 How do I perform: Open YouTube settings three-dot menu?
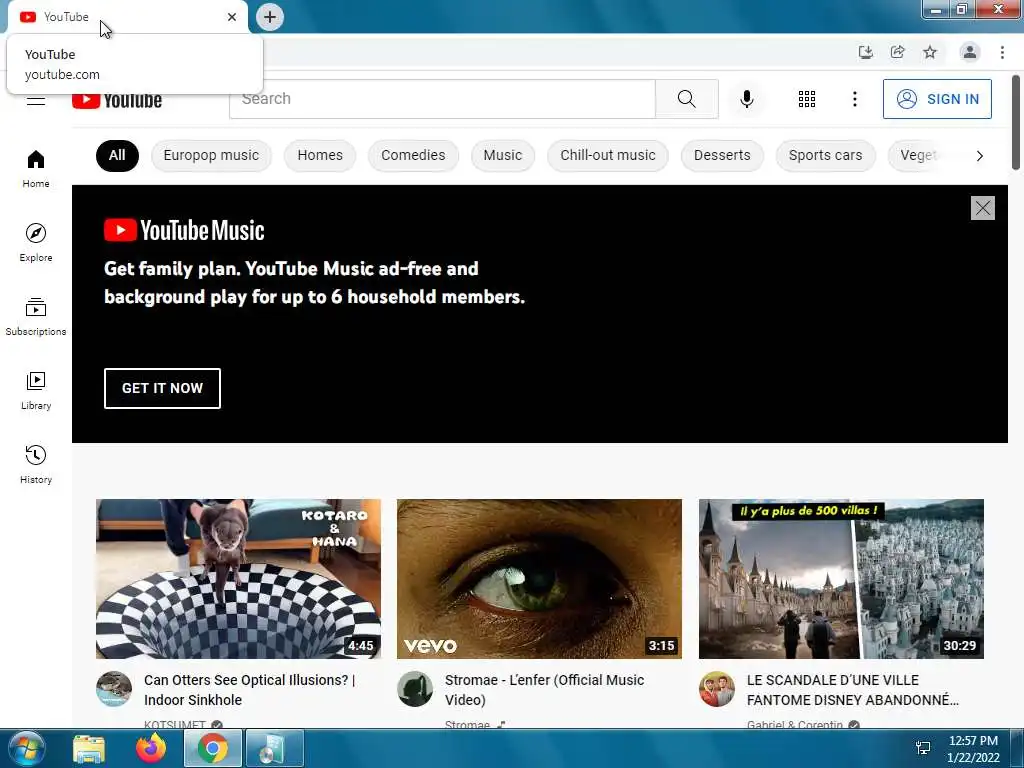pyautogui.click(x=854, y=99)
